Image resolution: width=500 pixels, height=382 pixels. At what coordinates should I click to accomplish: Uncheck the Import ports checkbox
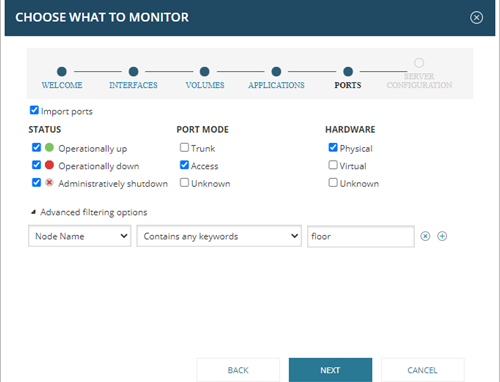[x=34, y=110]
